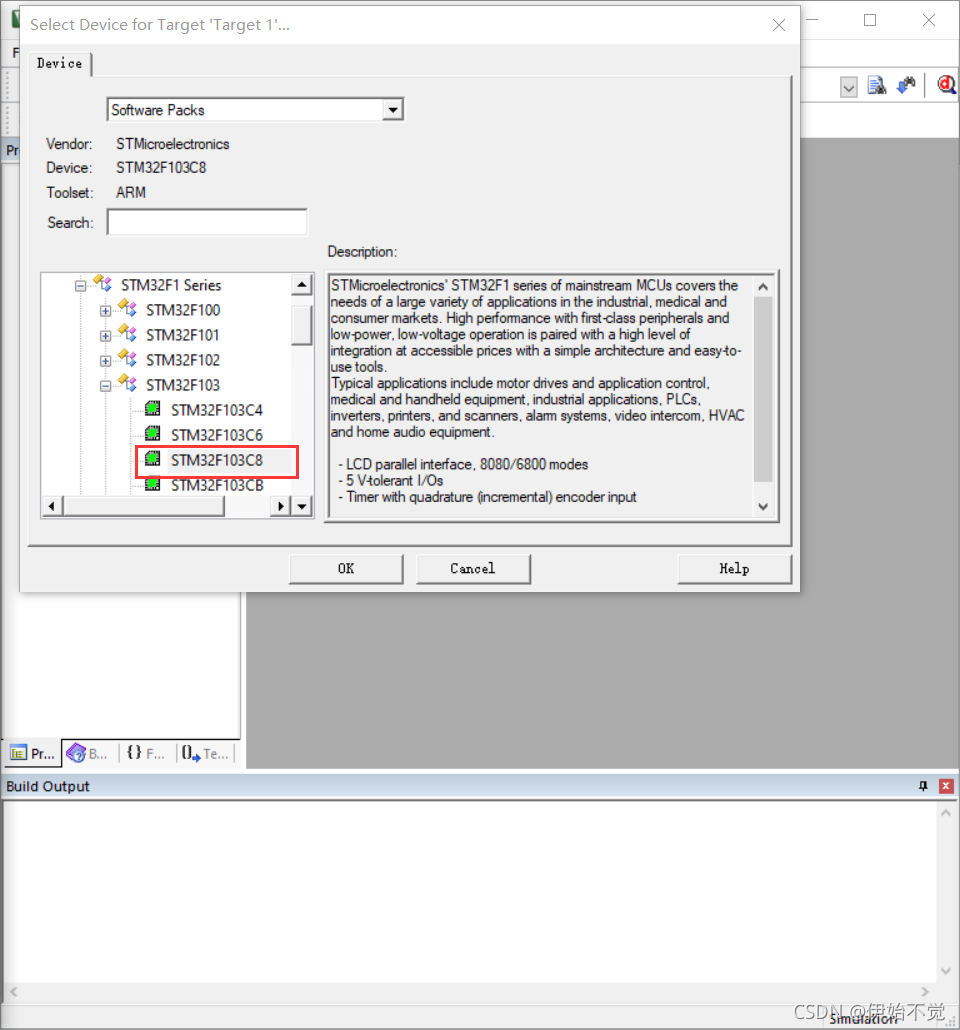Screen dimensions: 960x1030
Task: Open the Templates tab icon
Action: click(191, 753)
